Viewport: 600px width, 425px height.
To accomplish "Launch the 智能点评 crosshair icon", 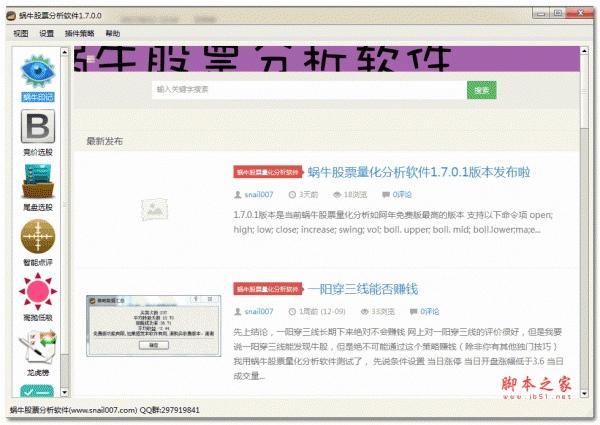I will pyautogui.click(x=38, y=236).
